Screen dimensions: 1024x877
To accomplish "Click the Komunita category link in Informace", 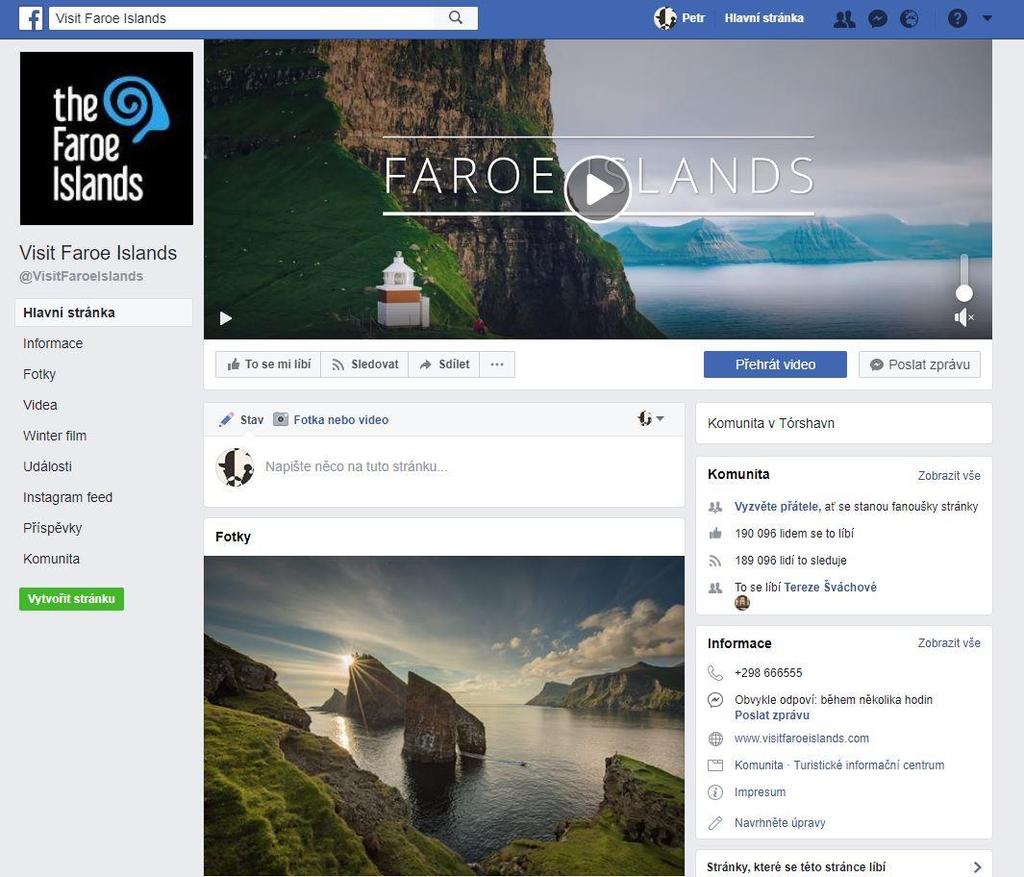I will pyautogui.click(x=759, y=765).
